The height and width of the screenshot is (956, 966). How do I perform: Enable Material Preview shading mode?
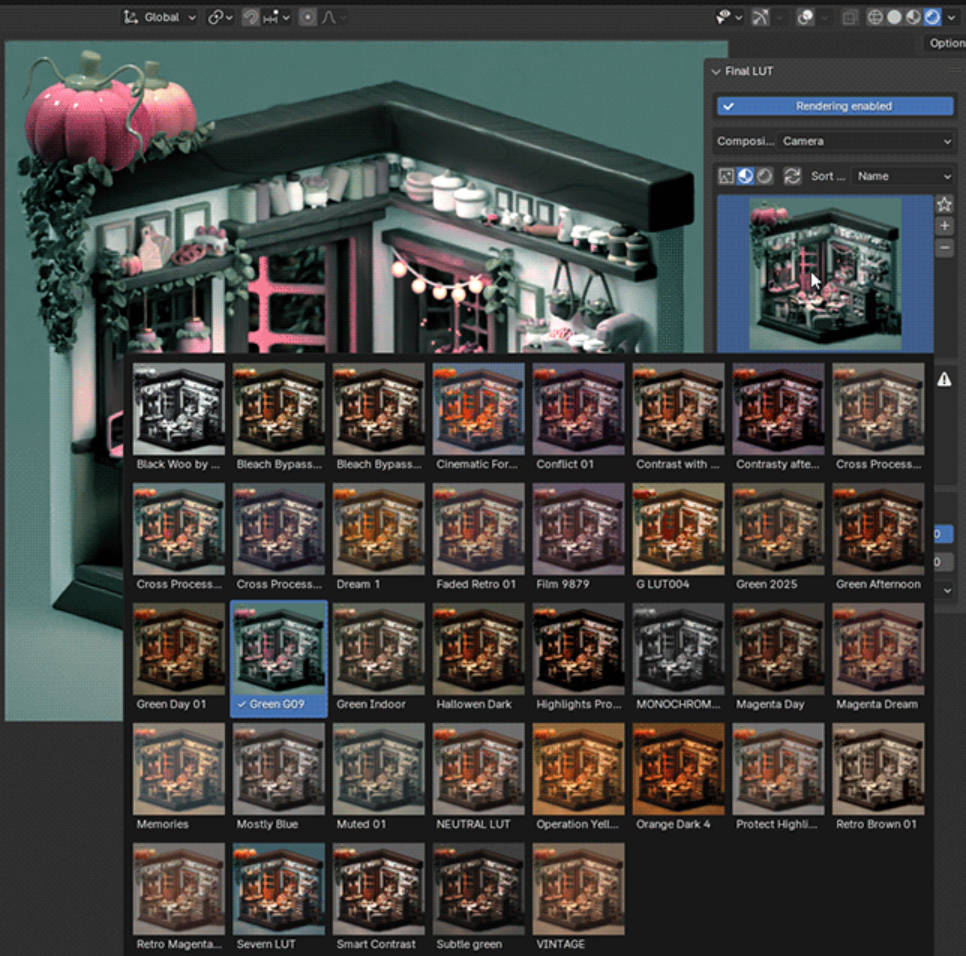[x=911, y=17]
